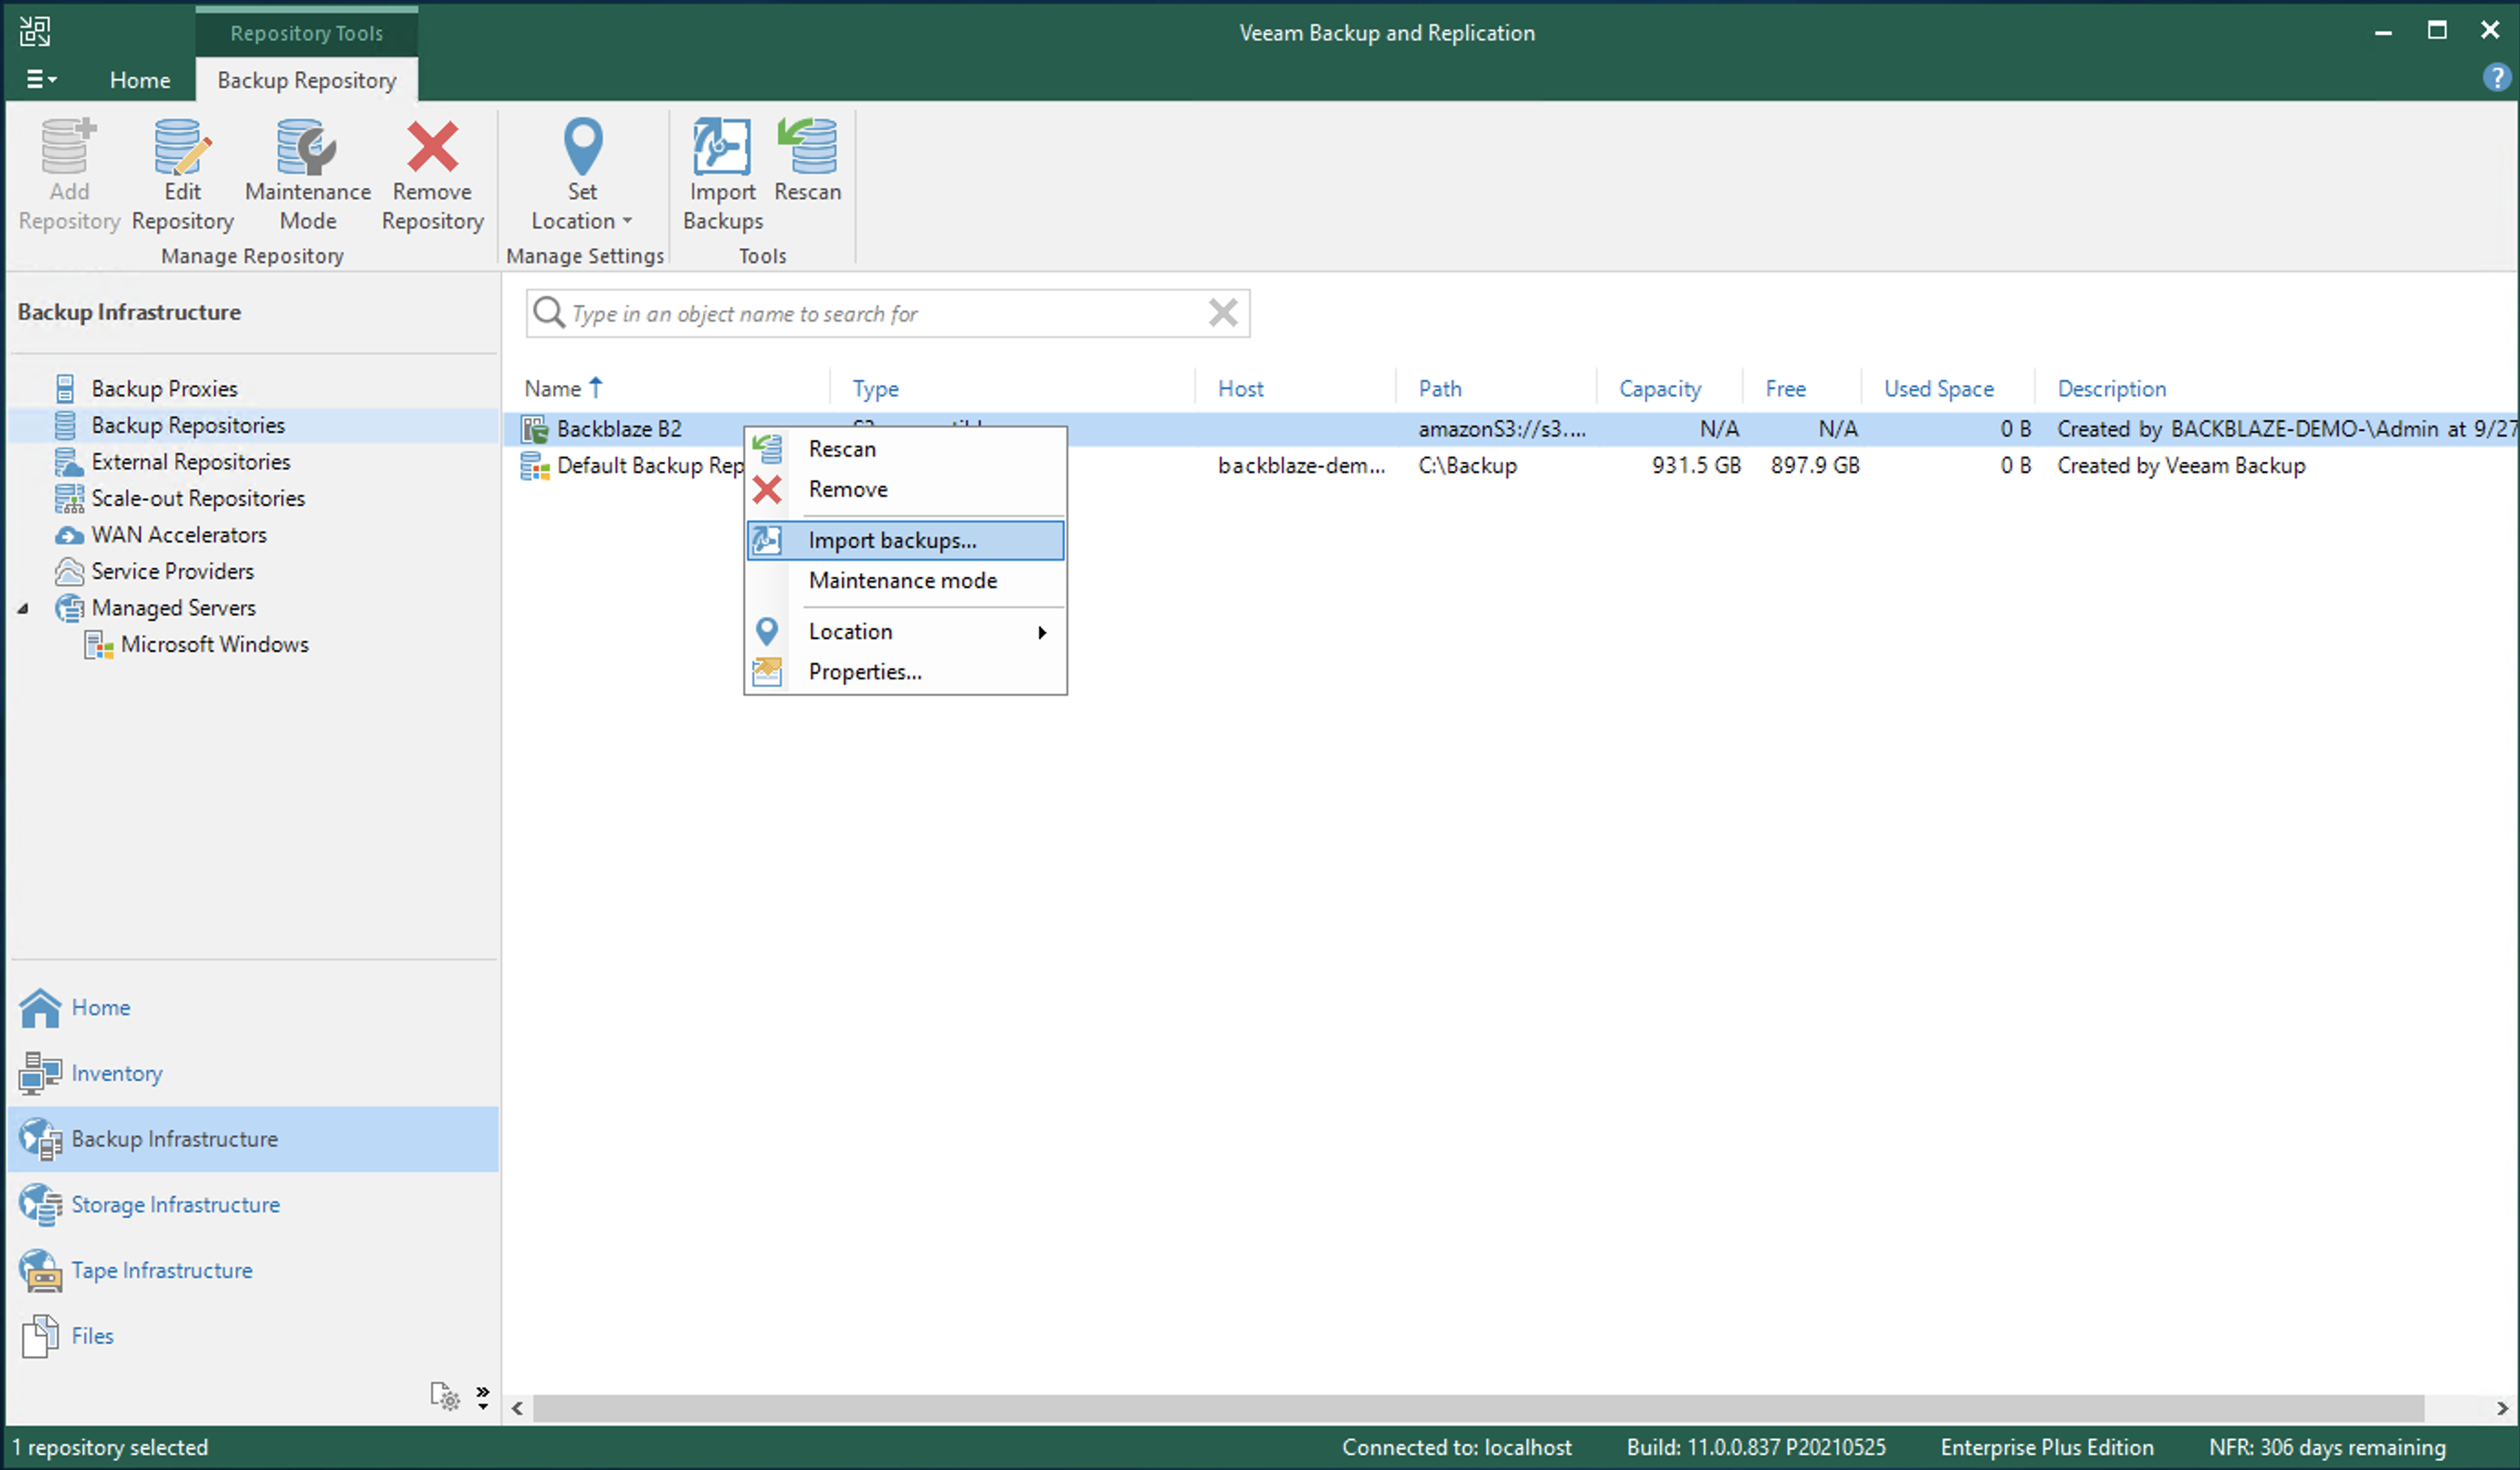Click the horizontal scrollbar thumb

tap(1478, 1408)
